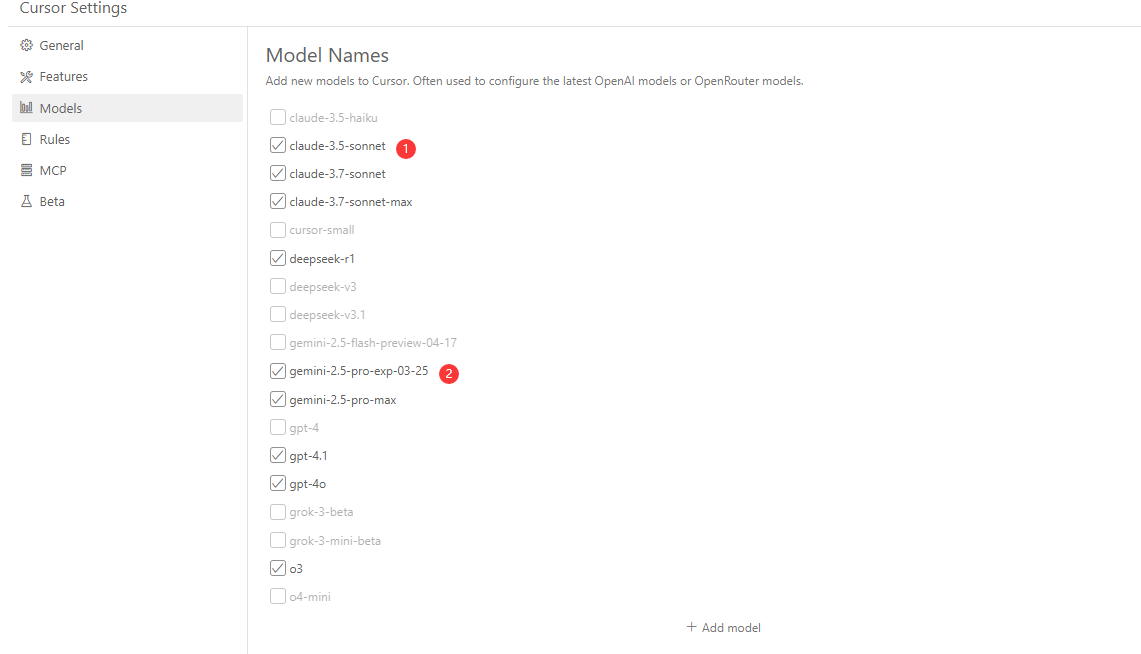Click the gemini-2.5-pro-exp-03-25 label text
The height and width of the screenshot is (654, 1141).
click(x=359, y=371)
